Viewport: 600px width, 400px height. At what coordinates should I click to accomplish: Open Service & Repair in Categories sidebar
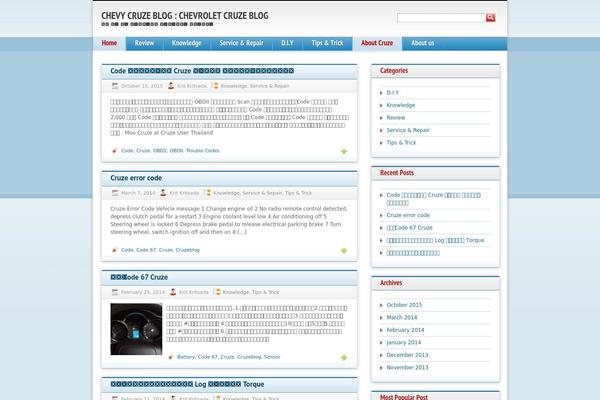coord(408,130)
